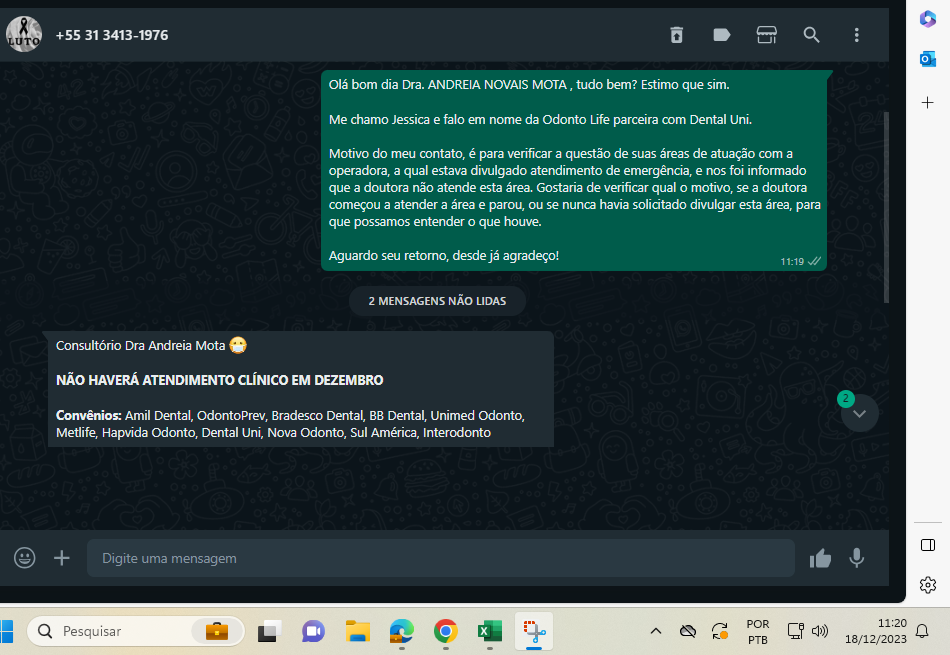Search within this conversation

tap(811, 35)
